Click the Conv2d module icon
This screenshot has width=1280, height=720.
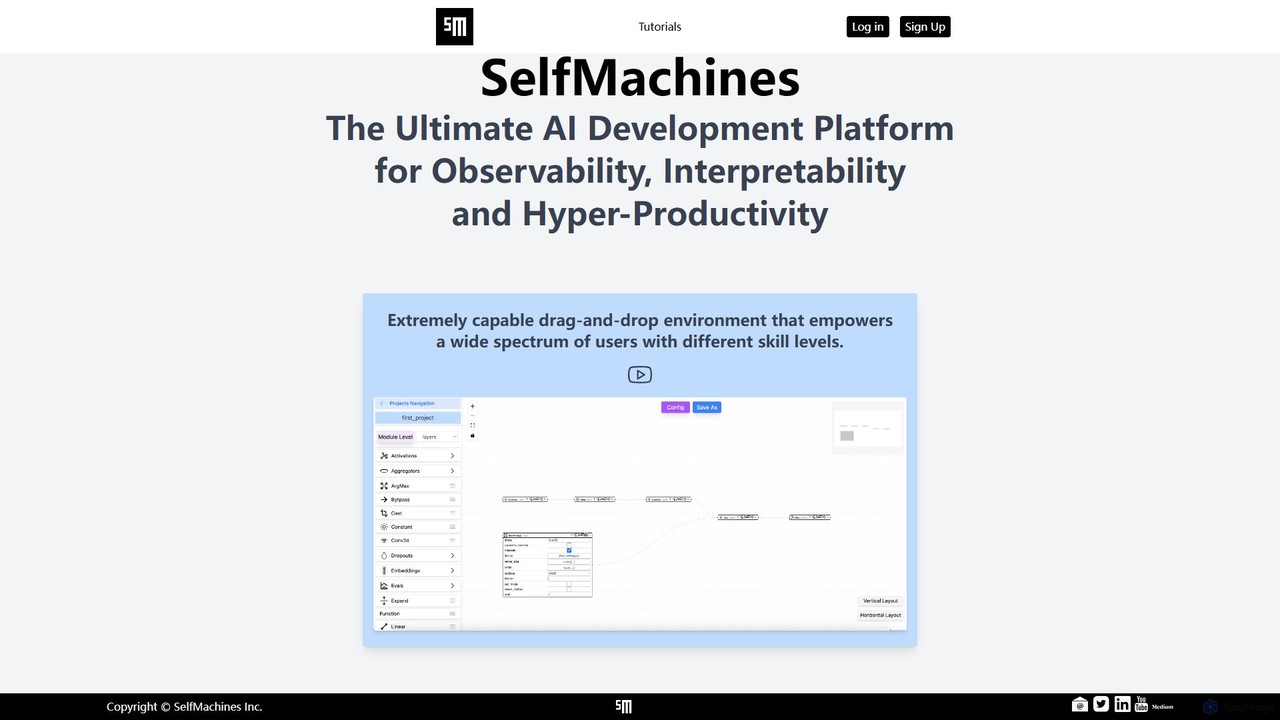click(384, 541)
